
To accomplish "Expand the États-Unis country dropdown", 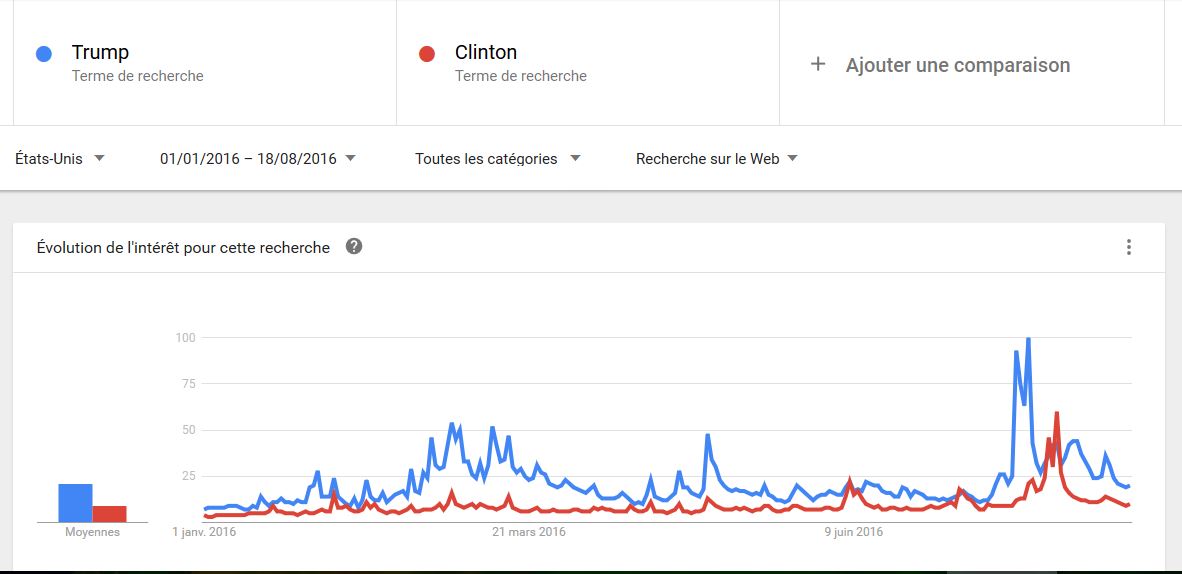I will tap(60, 158).
